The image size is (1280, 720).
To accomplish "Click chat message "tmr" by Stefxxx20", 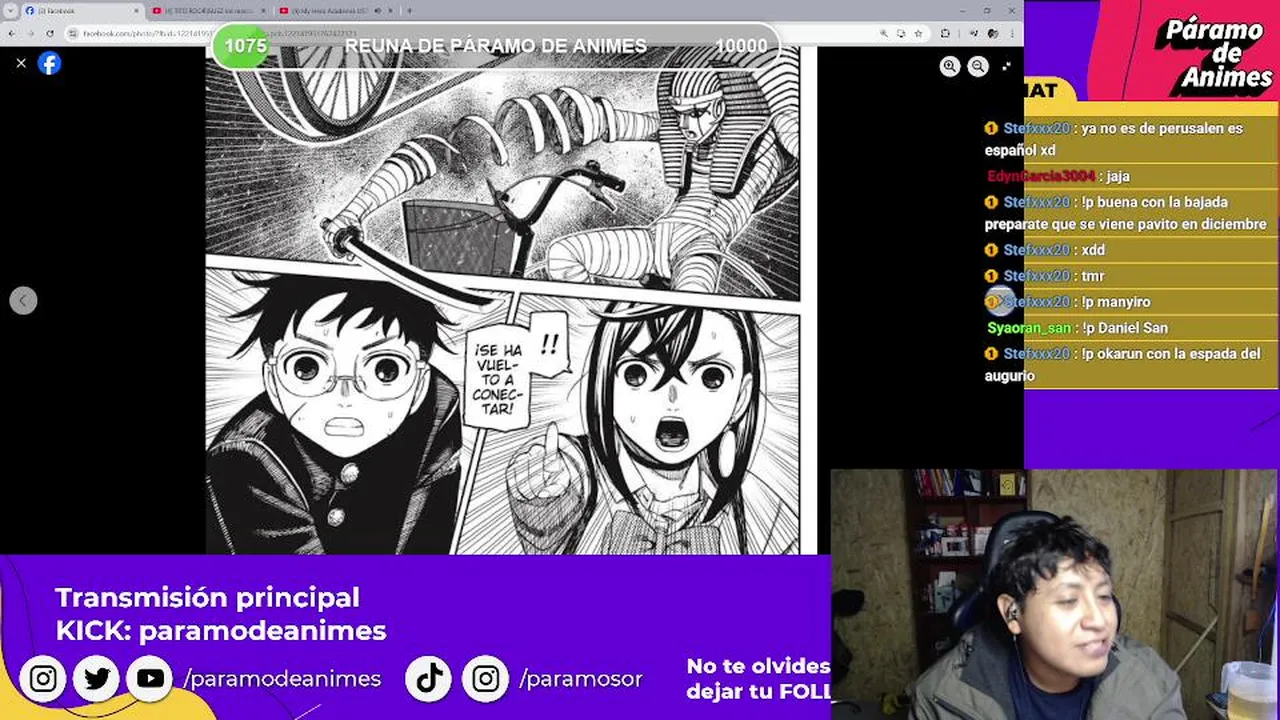I will (x=1093, y=276).
